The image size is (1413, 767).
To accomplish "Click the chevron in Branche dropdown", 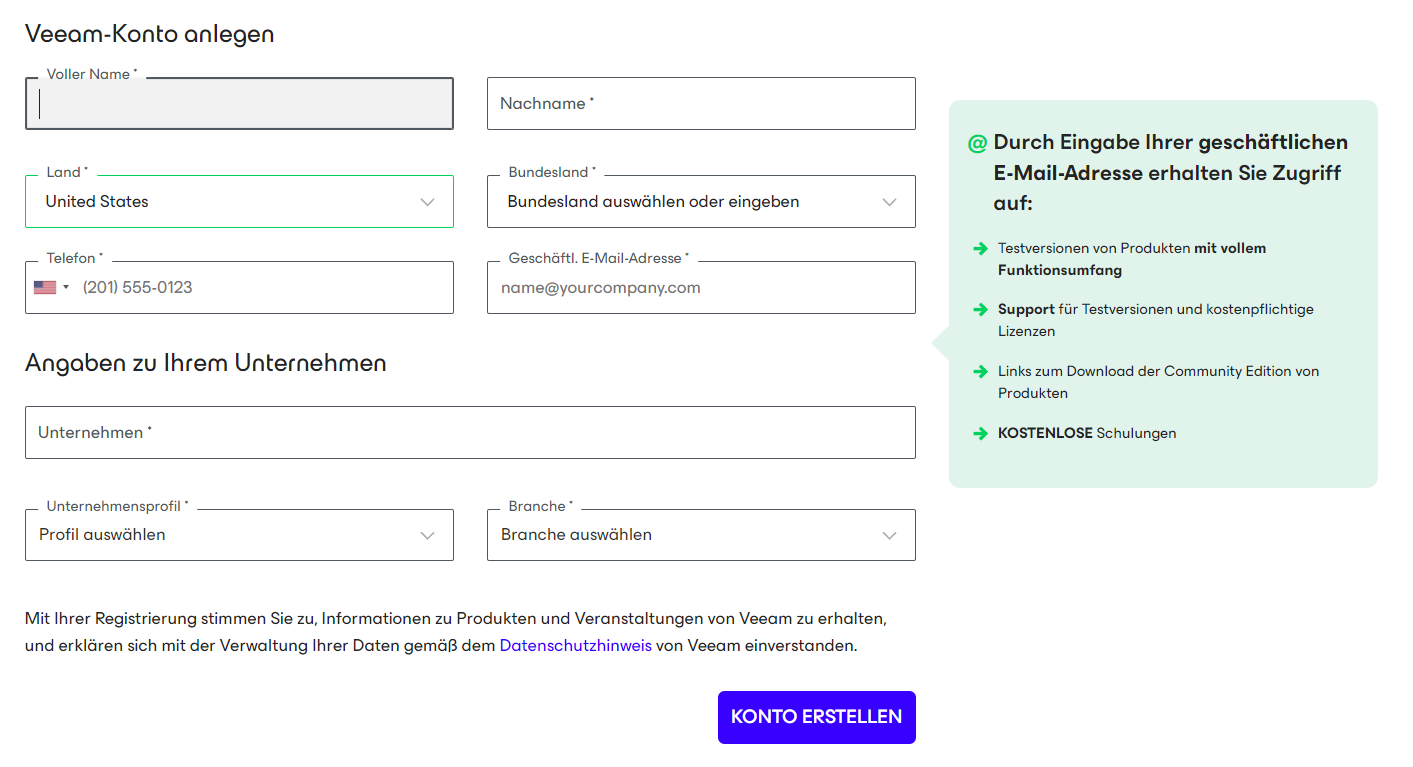I will pyautogui.click(x=890, y=536).
